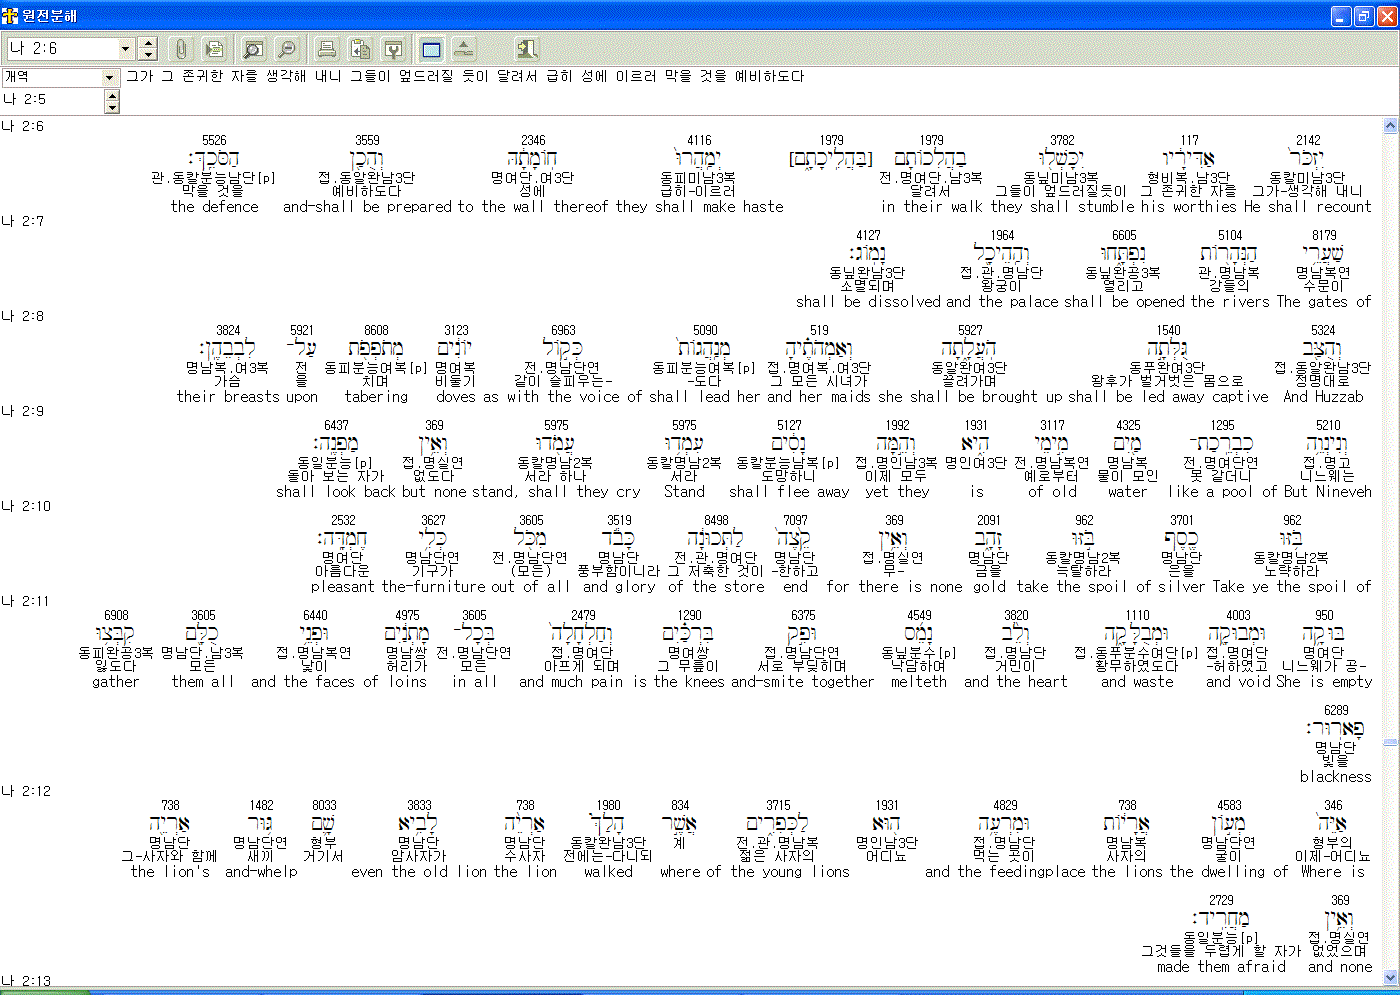
Task: Click the Strong number 2532
Action: point(343,521)
